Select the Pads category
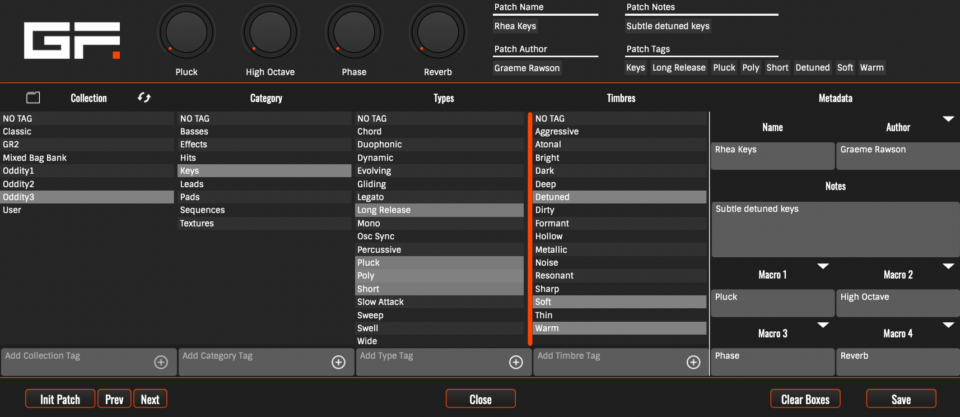 pyautogui.click(x=264, y=197)
